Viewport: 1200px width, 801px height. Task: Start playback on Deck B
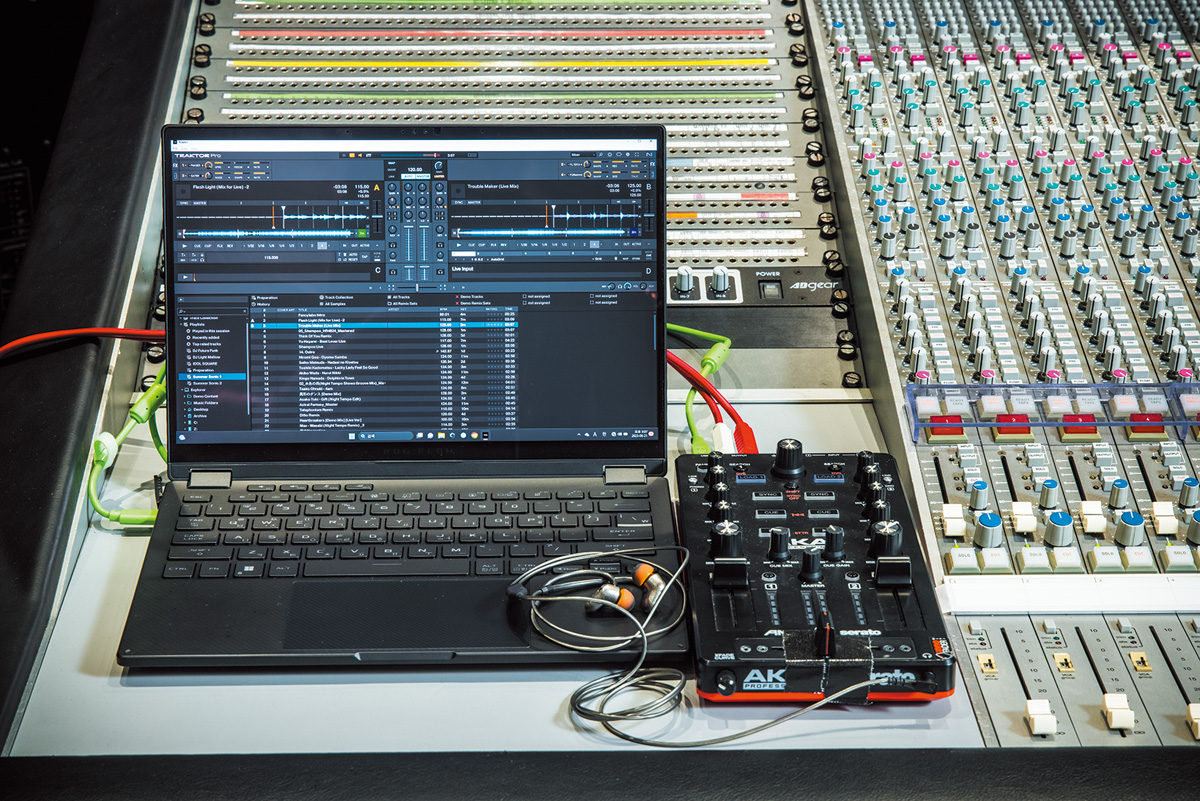pyautogui.click(x=459, y=245)
